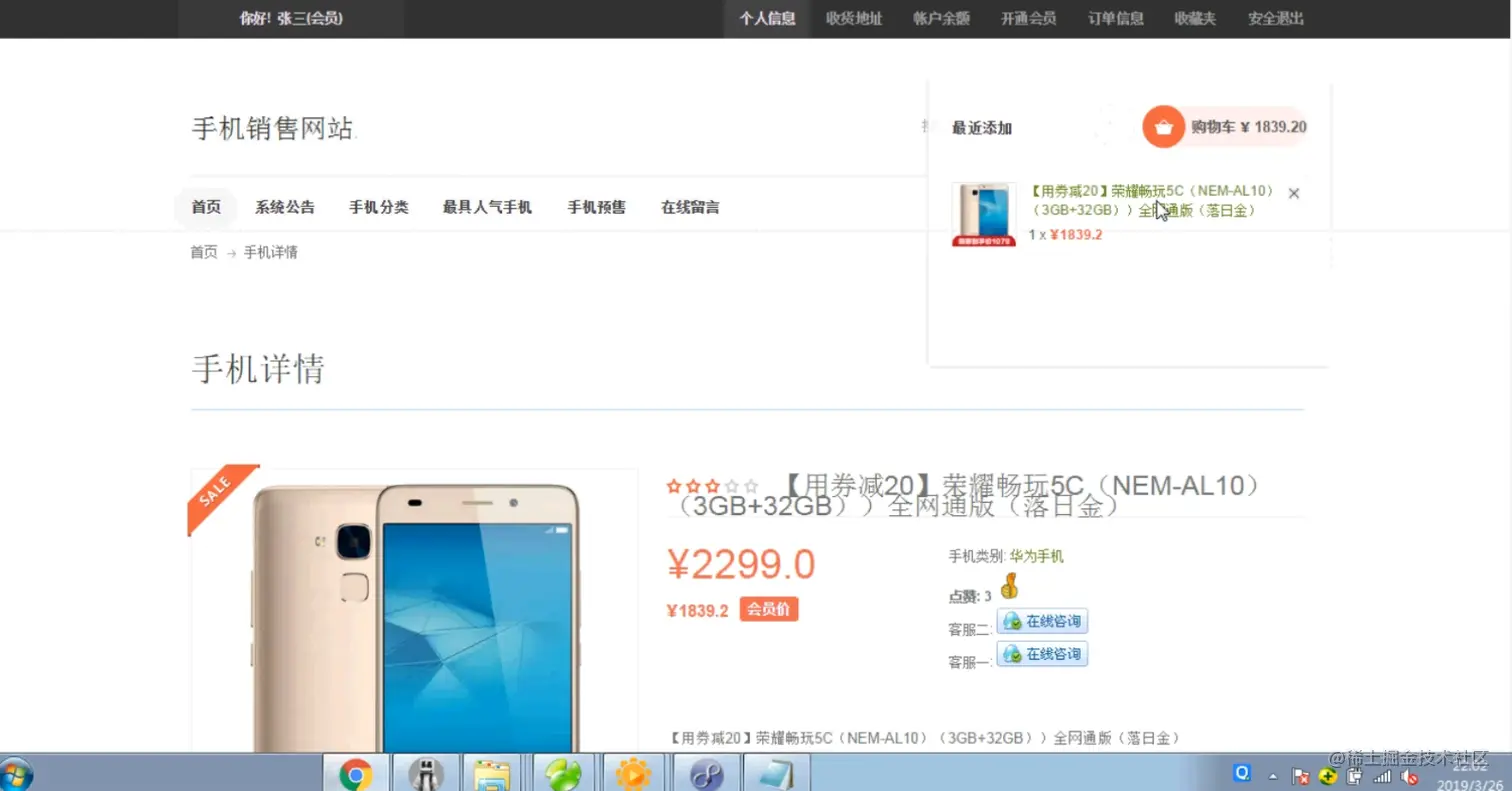Open the taskbar icon next to Chrome
Screen dimensions: 1512x791
point(426,774)
